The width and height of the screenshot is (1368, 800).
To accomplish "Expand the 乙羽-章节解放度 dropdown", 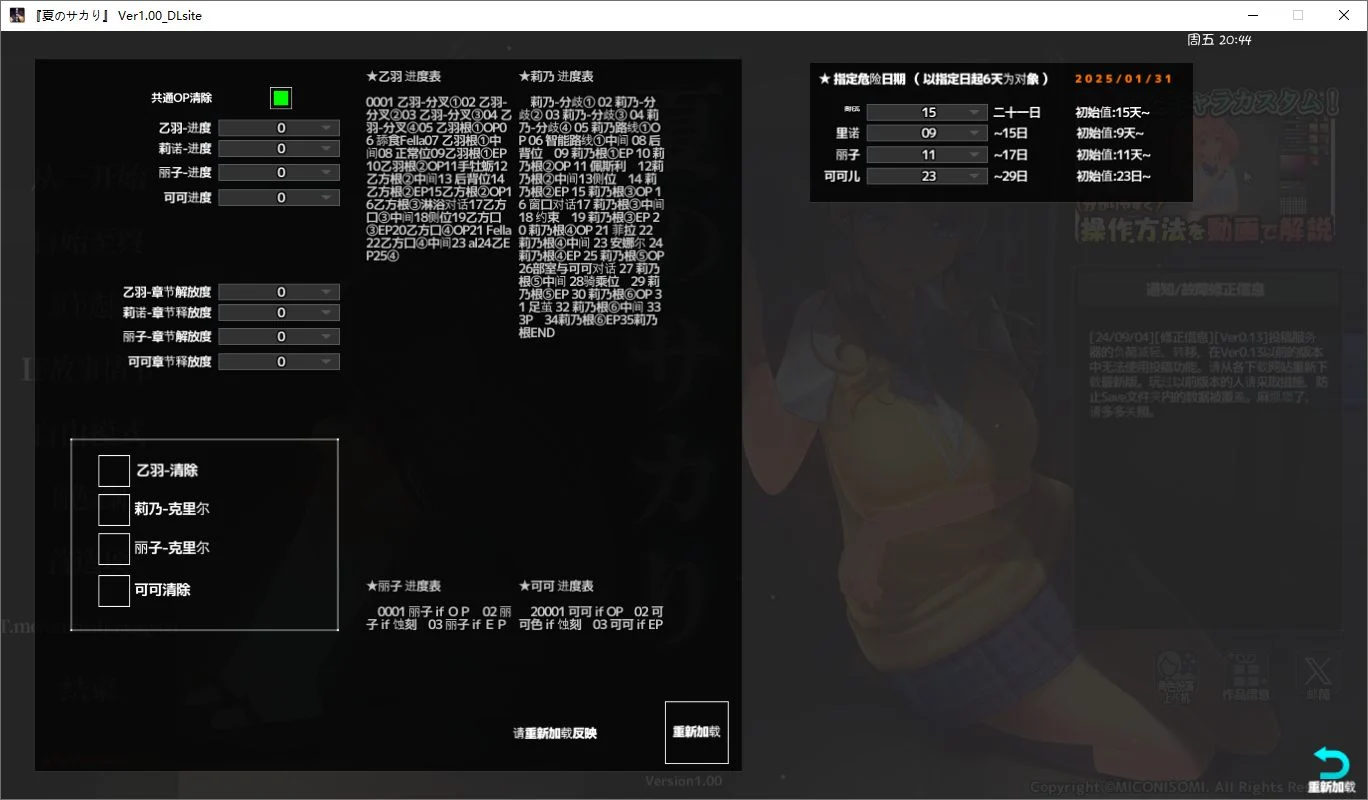I will (278, 291).
